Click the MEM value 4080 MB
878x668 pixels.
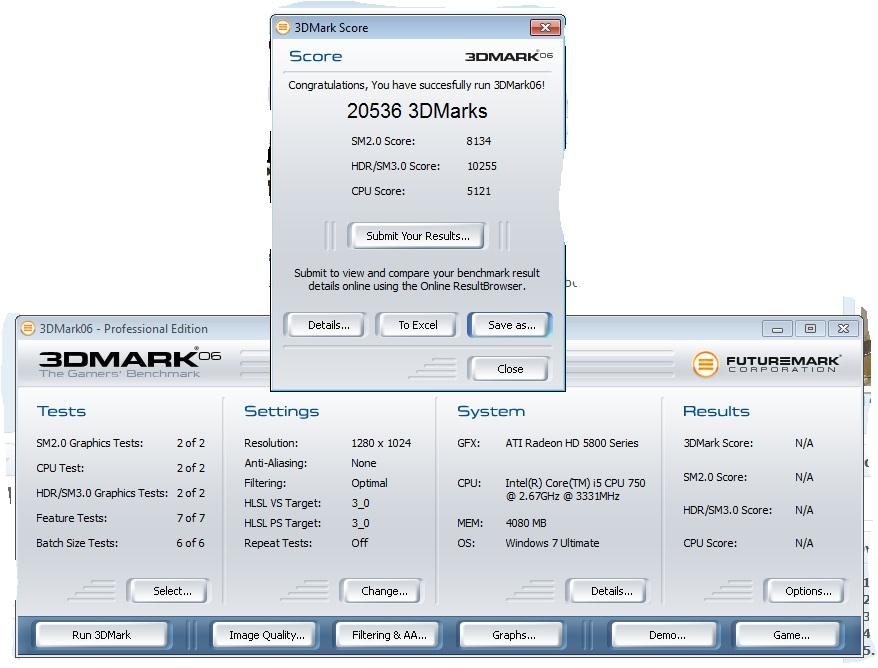tap(526, 523)
